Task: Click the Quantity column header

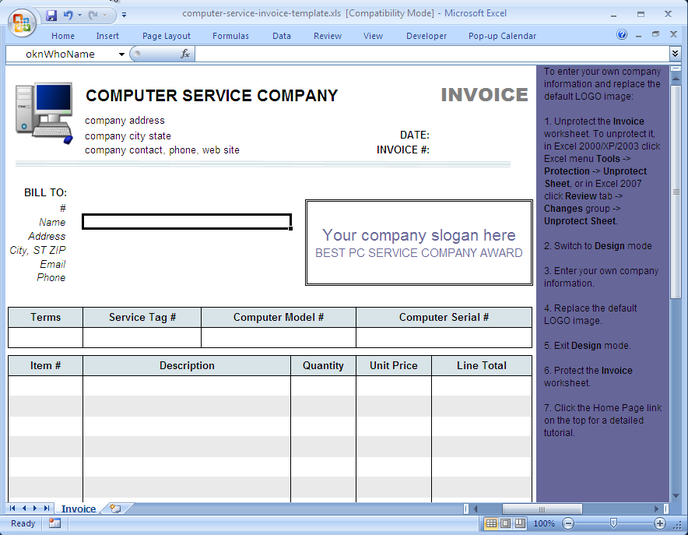Action: click(323, 366)
